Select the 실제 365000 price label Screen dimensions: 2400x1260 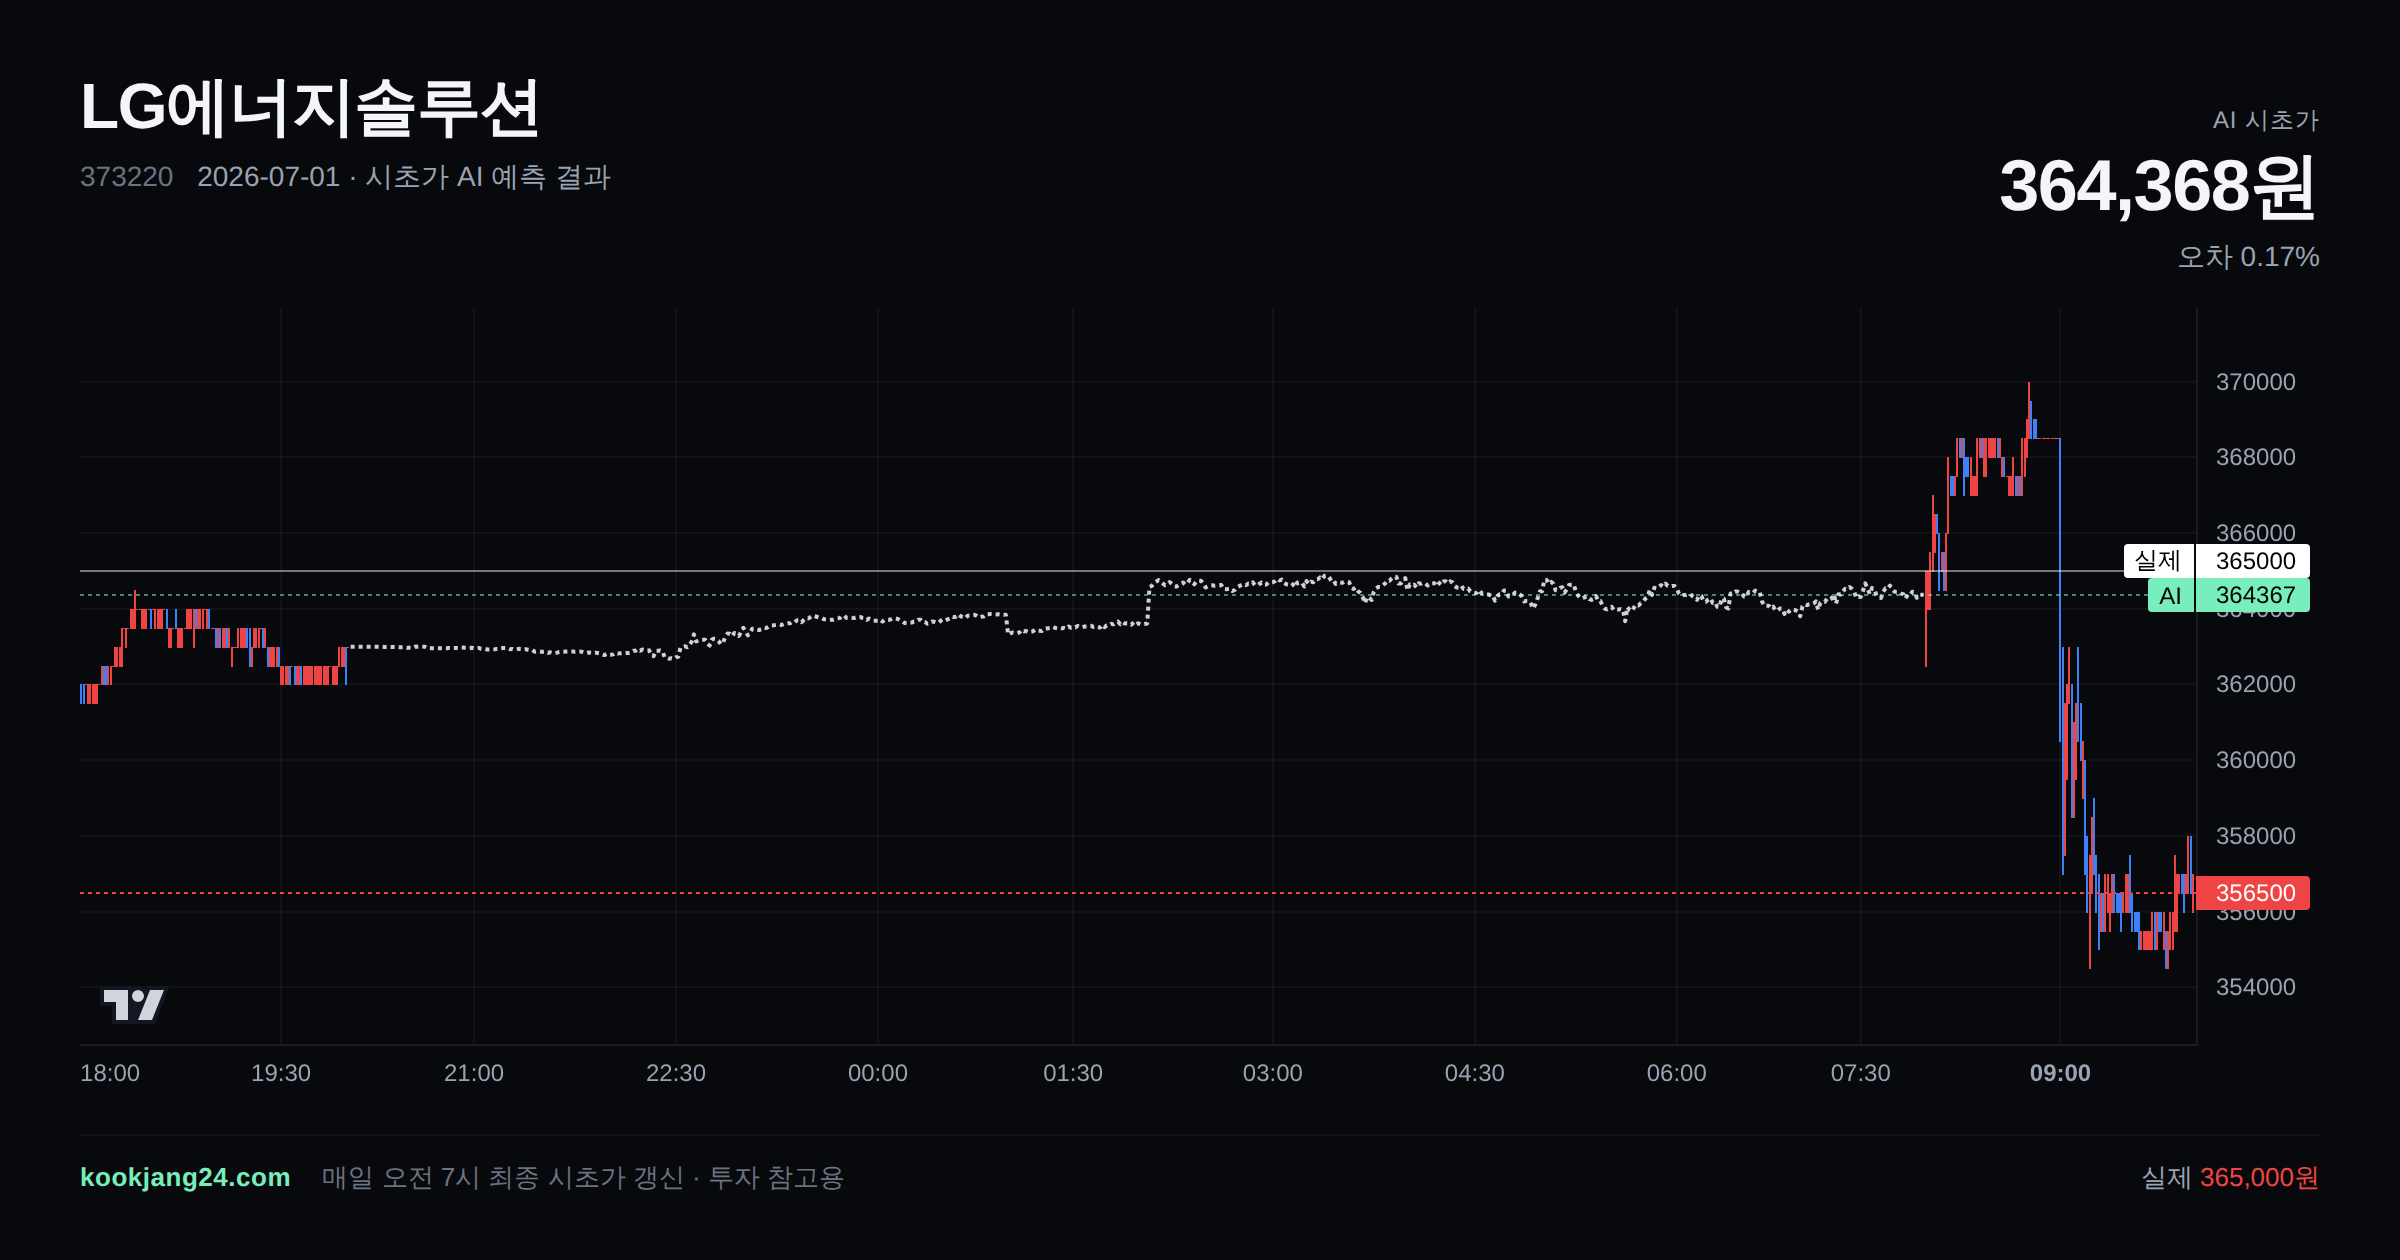pos(2217,561)
